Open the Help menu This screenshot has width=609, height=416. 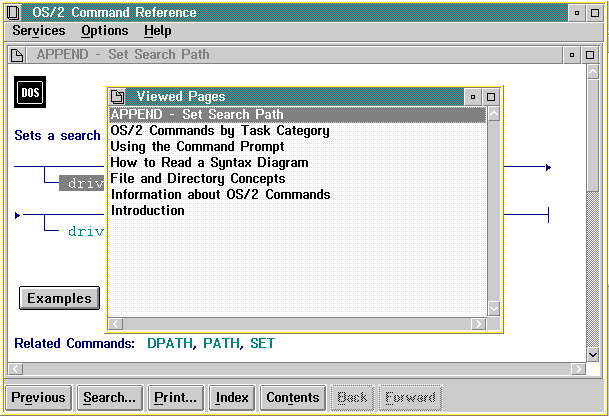click(x=157, y=31)
